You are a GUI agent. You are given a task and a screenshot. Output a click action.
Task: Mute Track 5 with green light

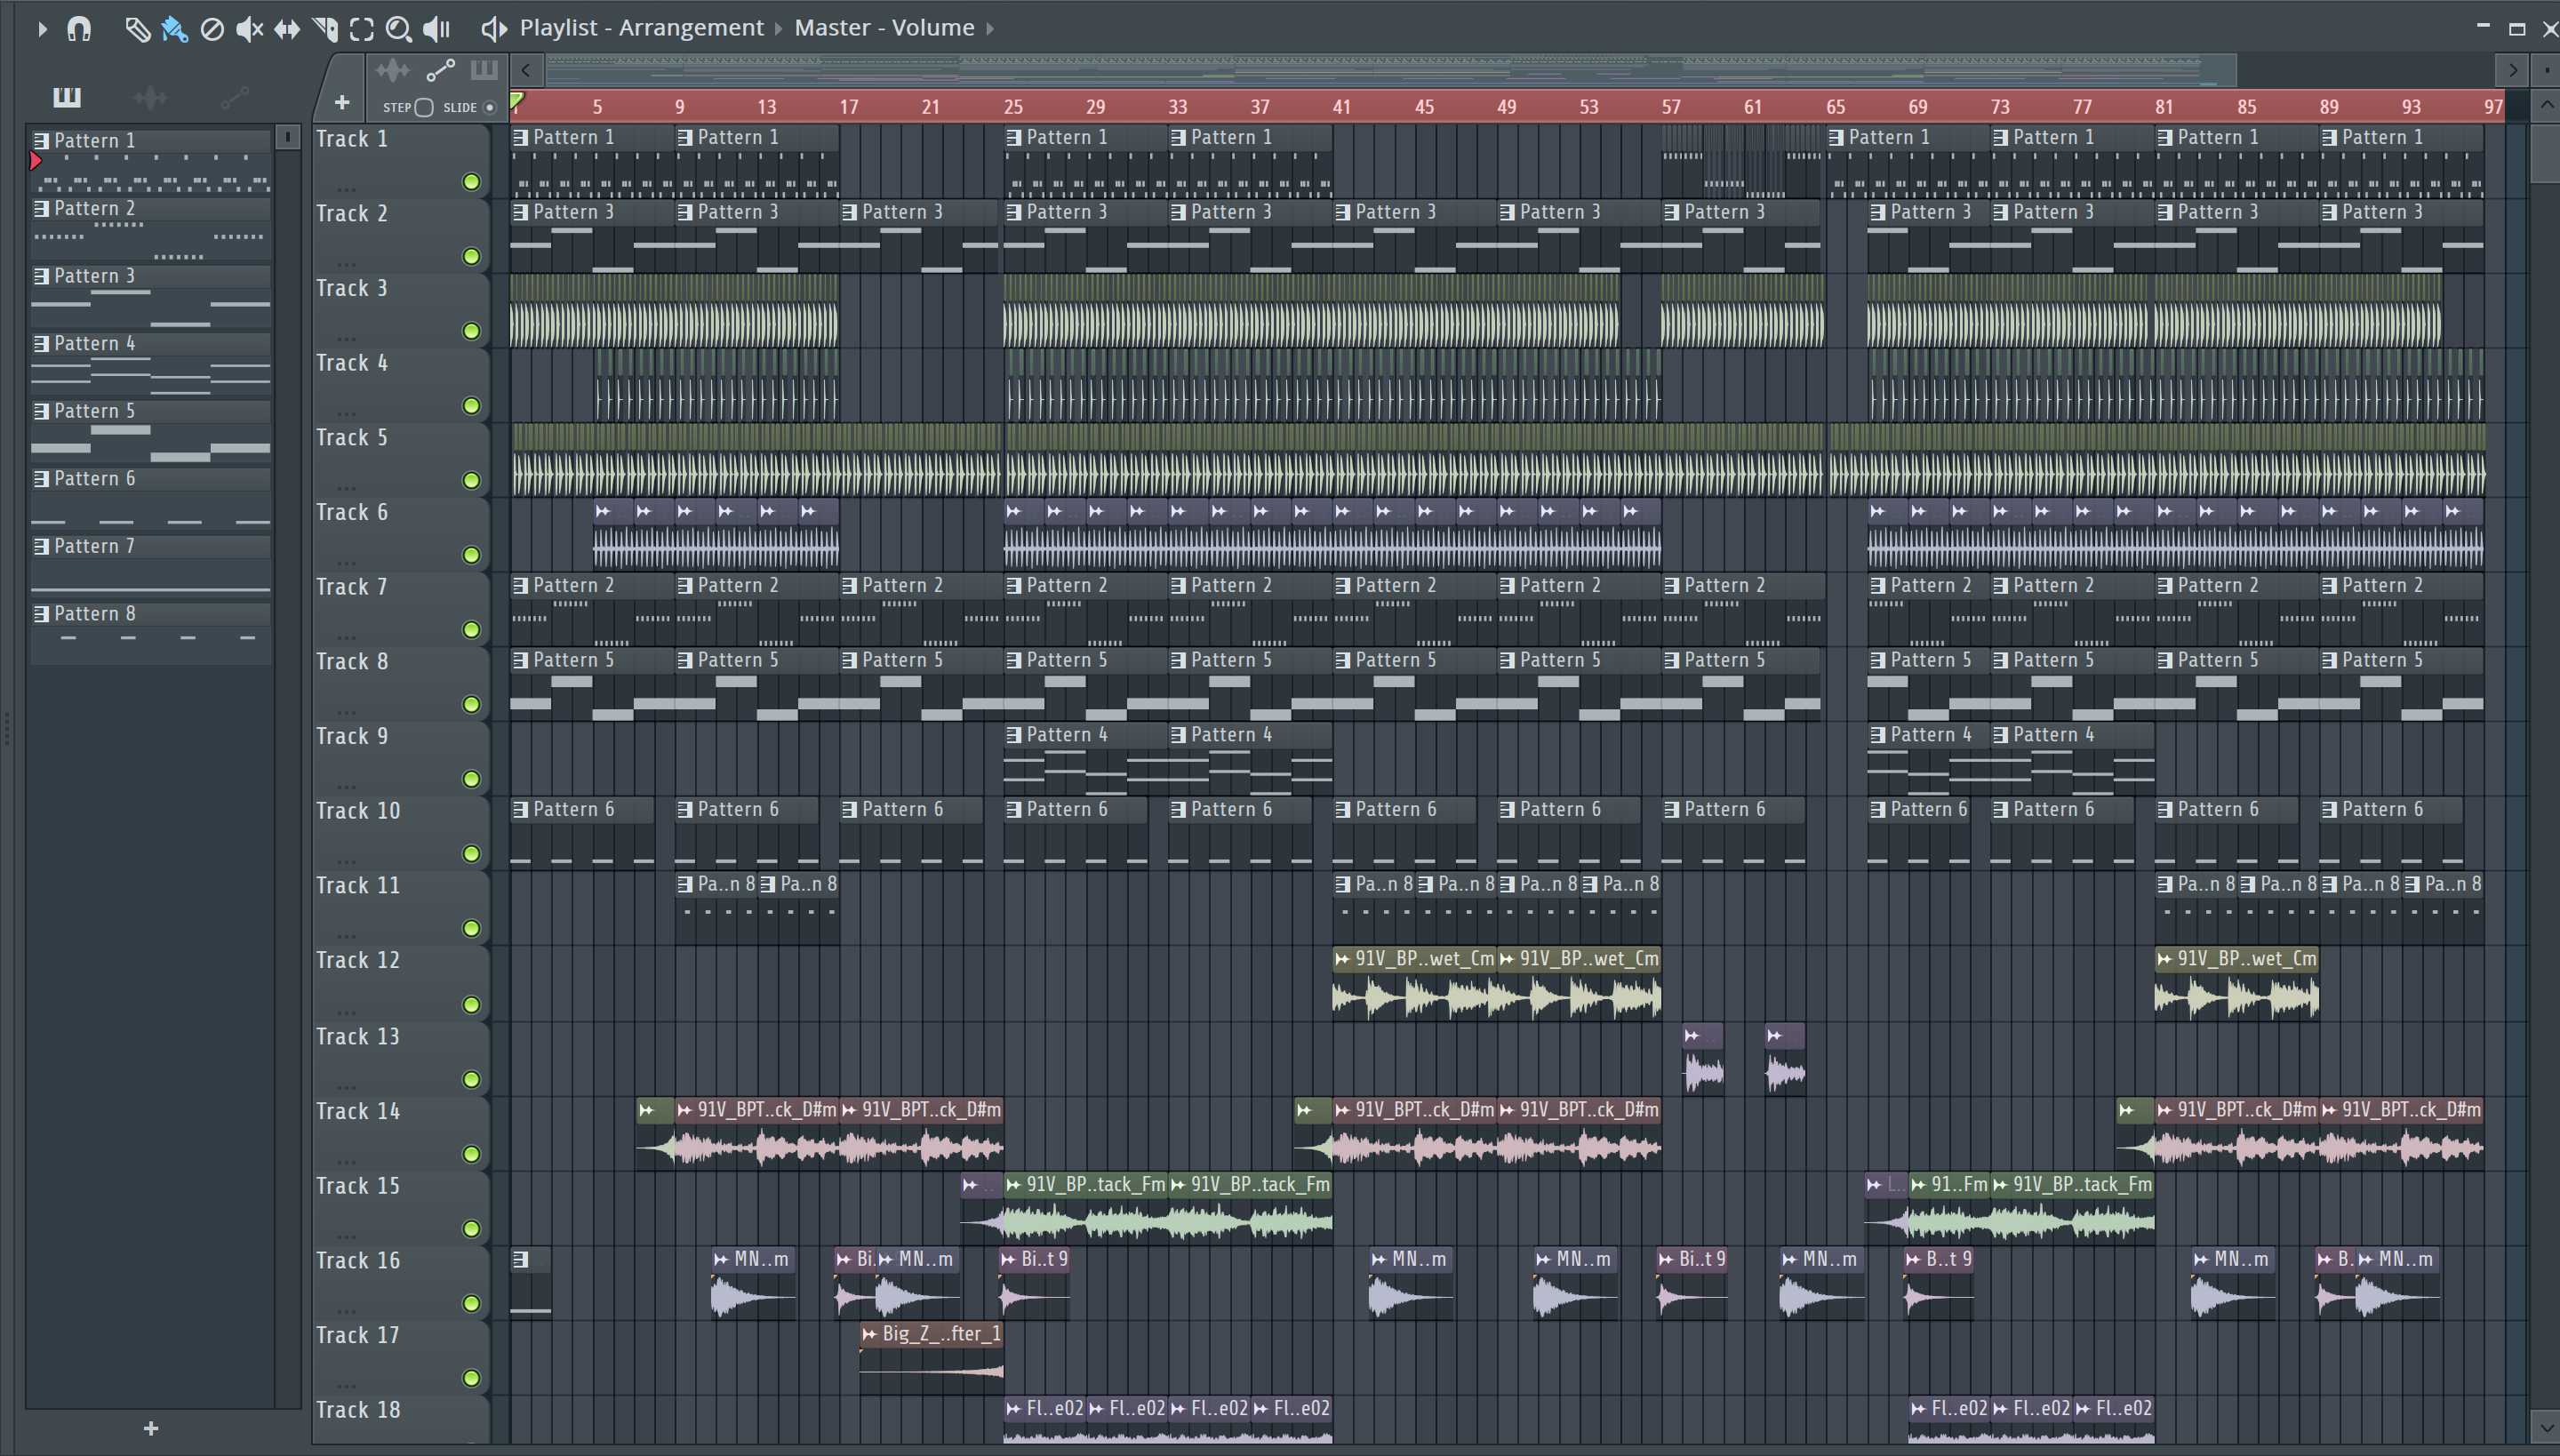coord(471,481)
